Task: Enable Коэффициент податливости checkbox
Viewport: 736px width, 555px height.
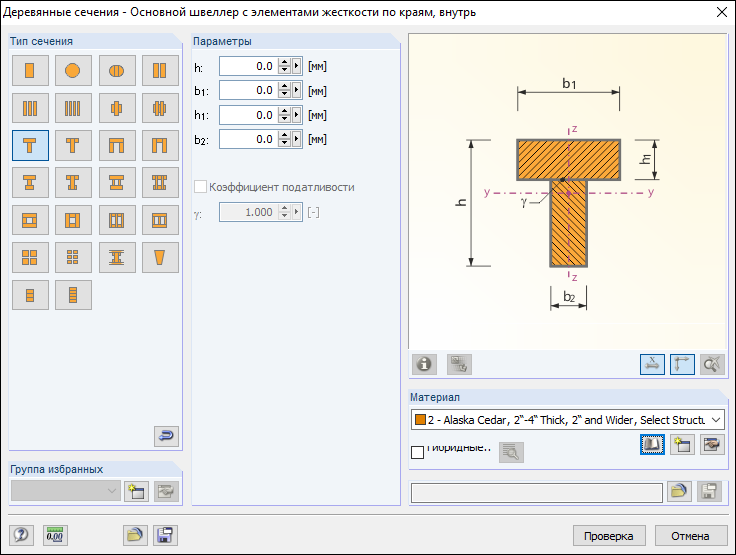Action: [200, 187]
